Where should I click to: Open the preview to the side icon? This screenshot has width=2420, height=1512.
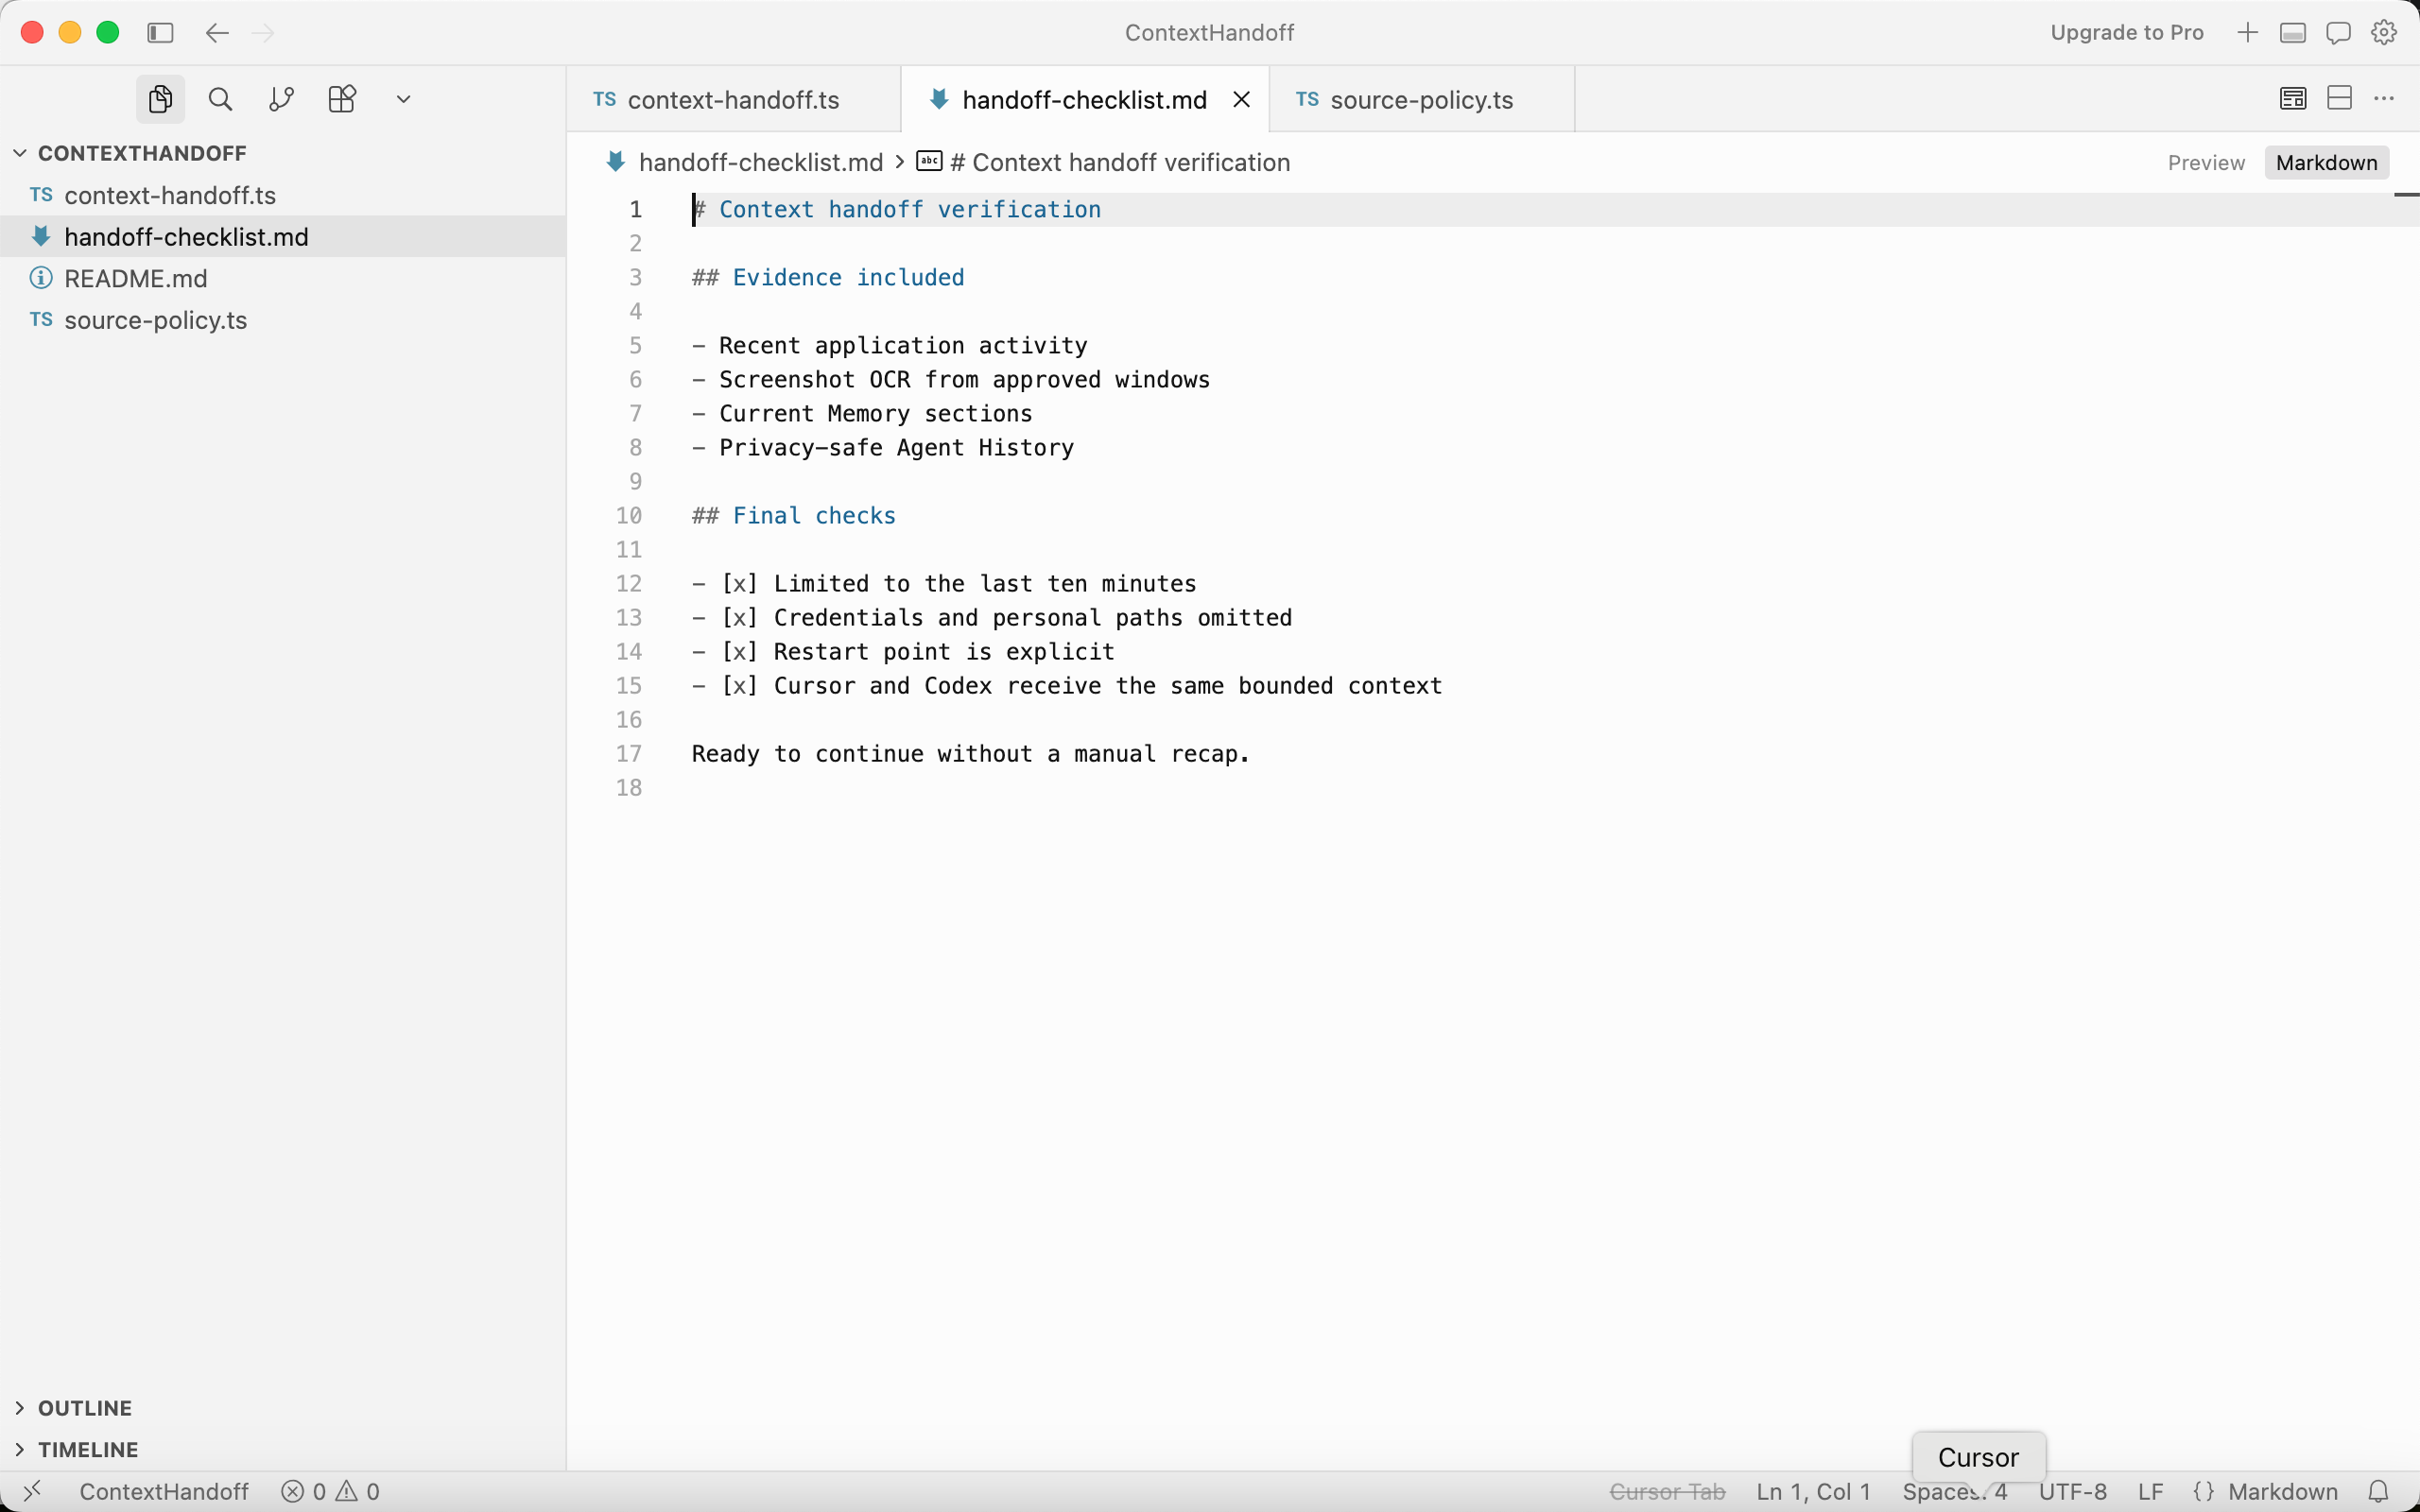click(2293, 98)
